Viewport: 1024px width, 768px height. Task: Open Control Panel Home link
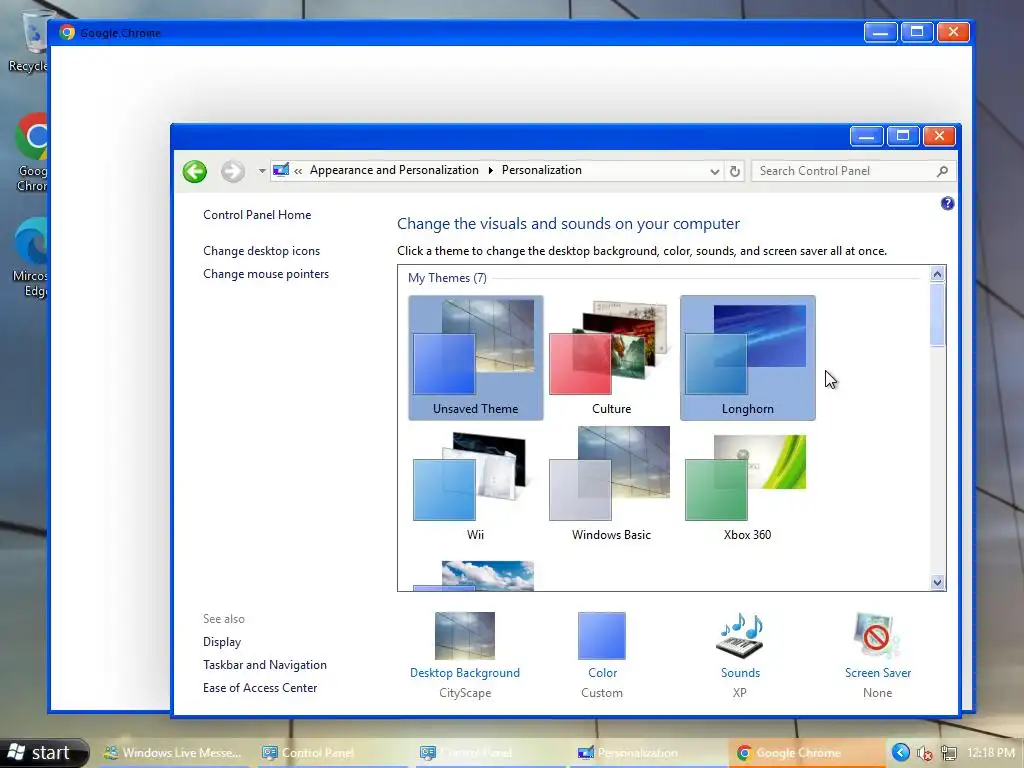(257, 215)
